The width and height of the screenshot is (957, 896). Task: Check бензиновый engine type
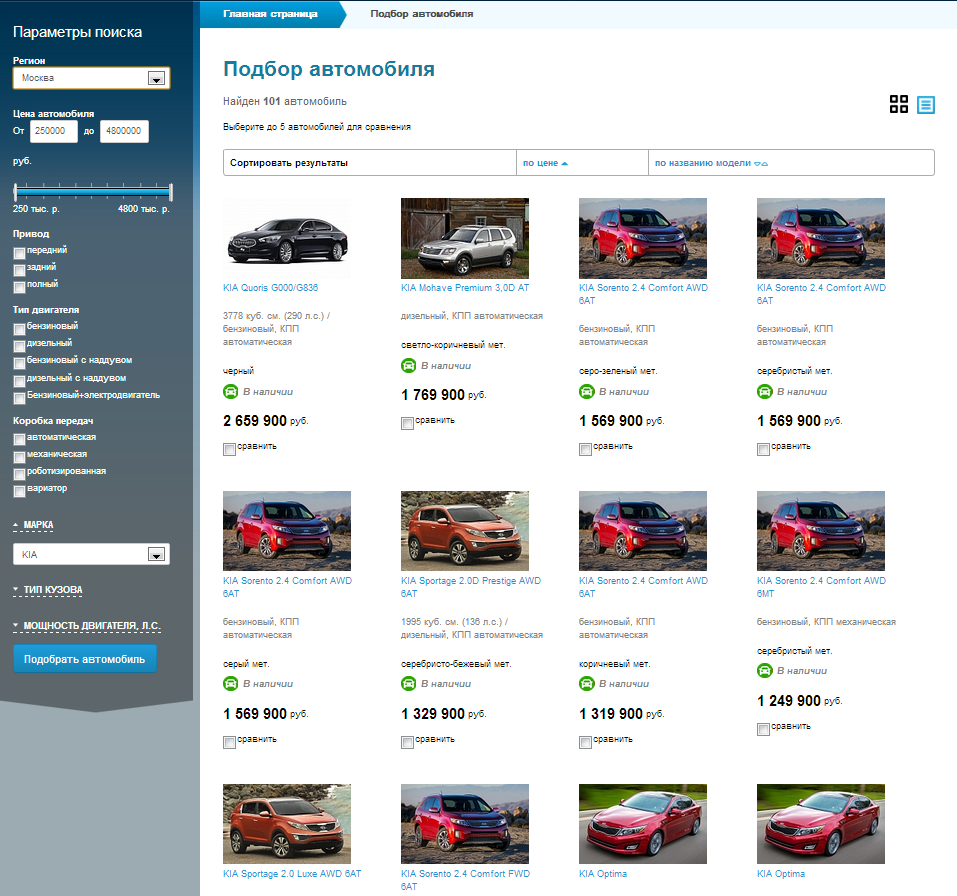(x=20, y=329)
